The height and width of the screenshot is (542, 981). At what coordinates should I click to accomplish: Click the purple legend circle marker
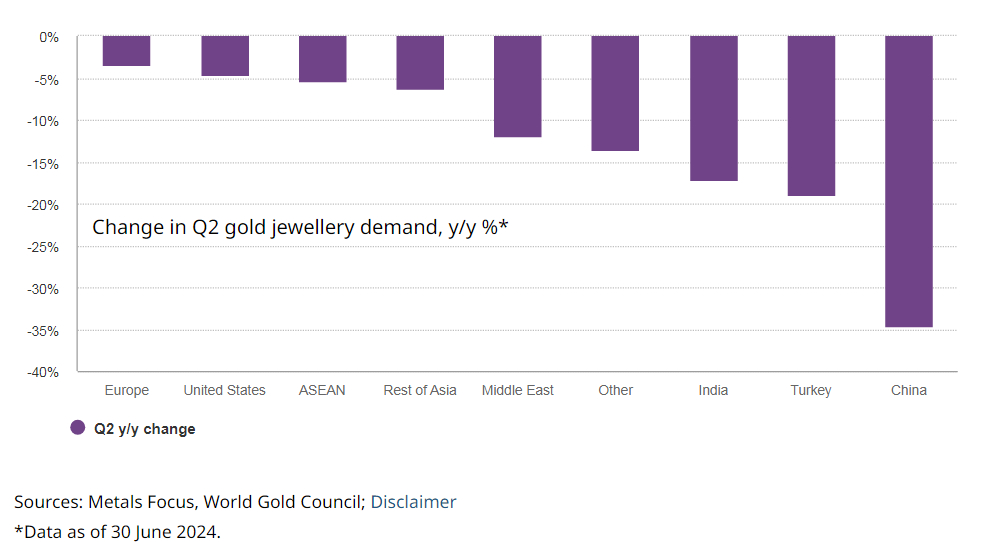77,428
